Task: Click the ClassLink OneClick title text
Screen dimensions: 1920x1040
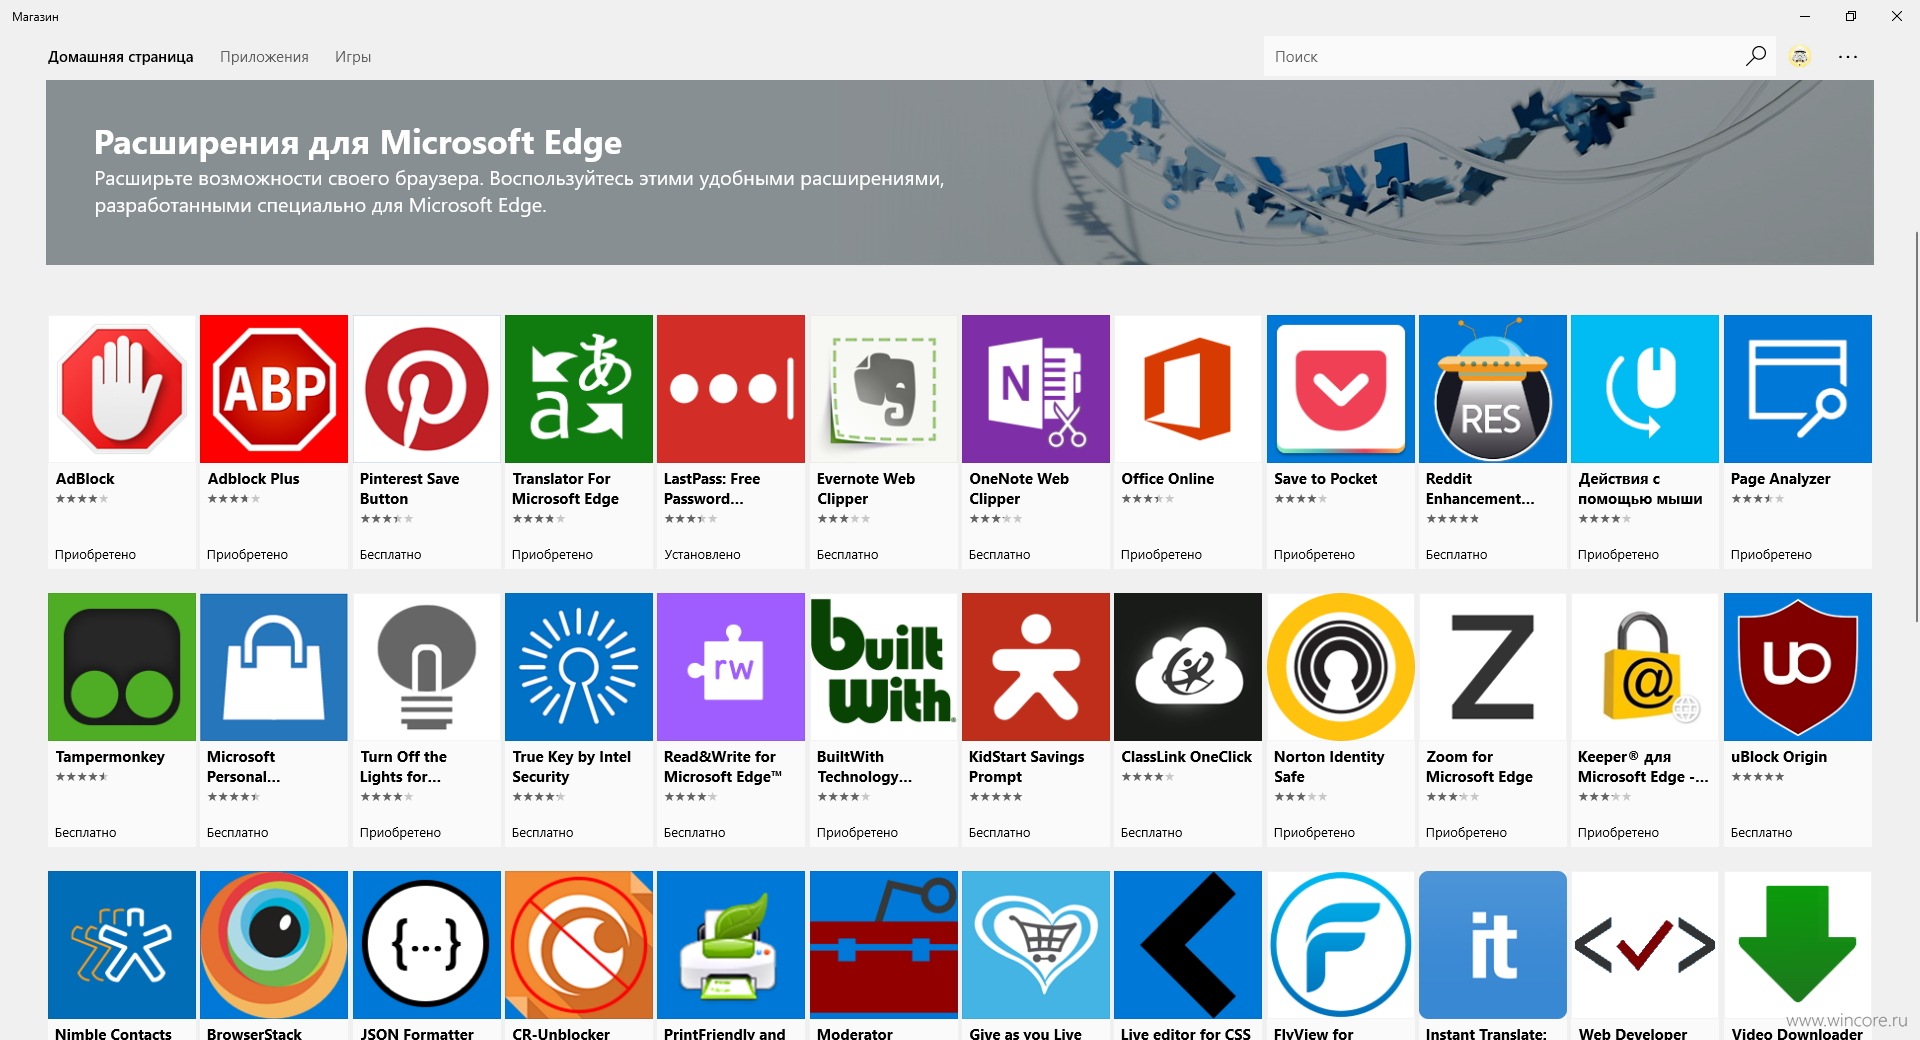Action: (x=1186, y=757)
